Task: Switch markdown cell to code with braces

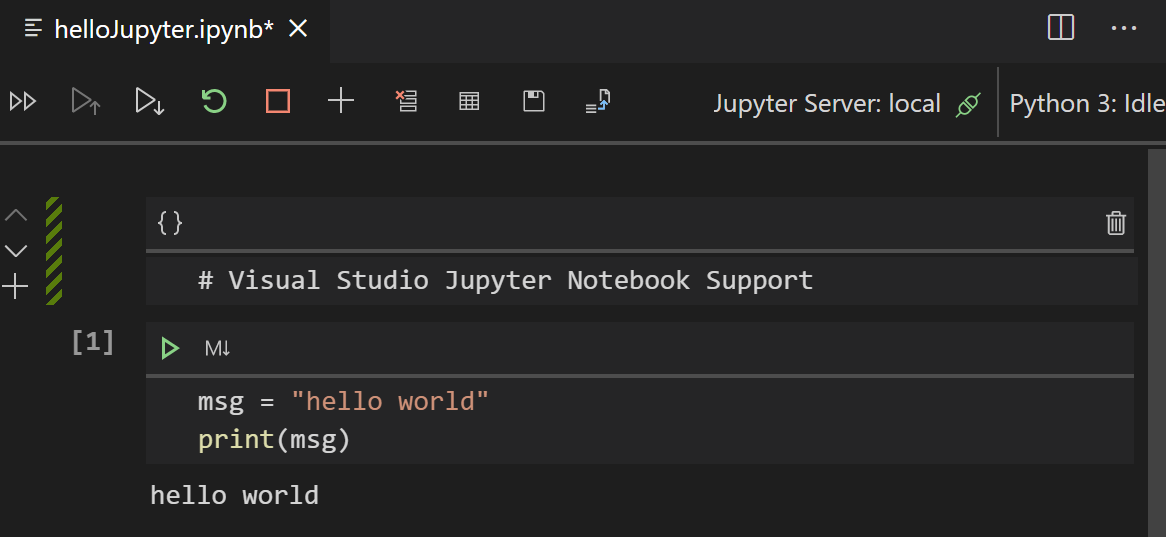Action: click(170, 222)
